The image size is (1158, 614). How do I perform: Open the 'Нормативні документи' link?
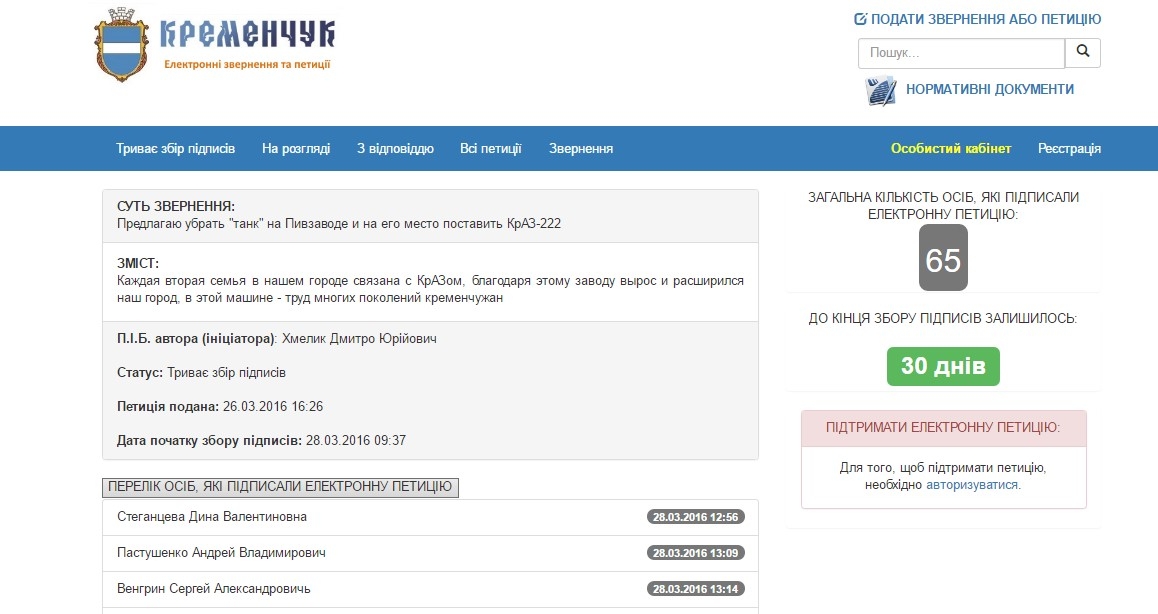click(x=989, y=89)
